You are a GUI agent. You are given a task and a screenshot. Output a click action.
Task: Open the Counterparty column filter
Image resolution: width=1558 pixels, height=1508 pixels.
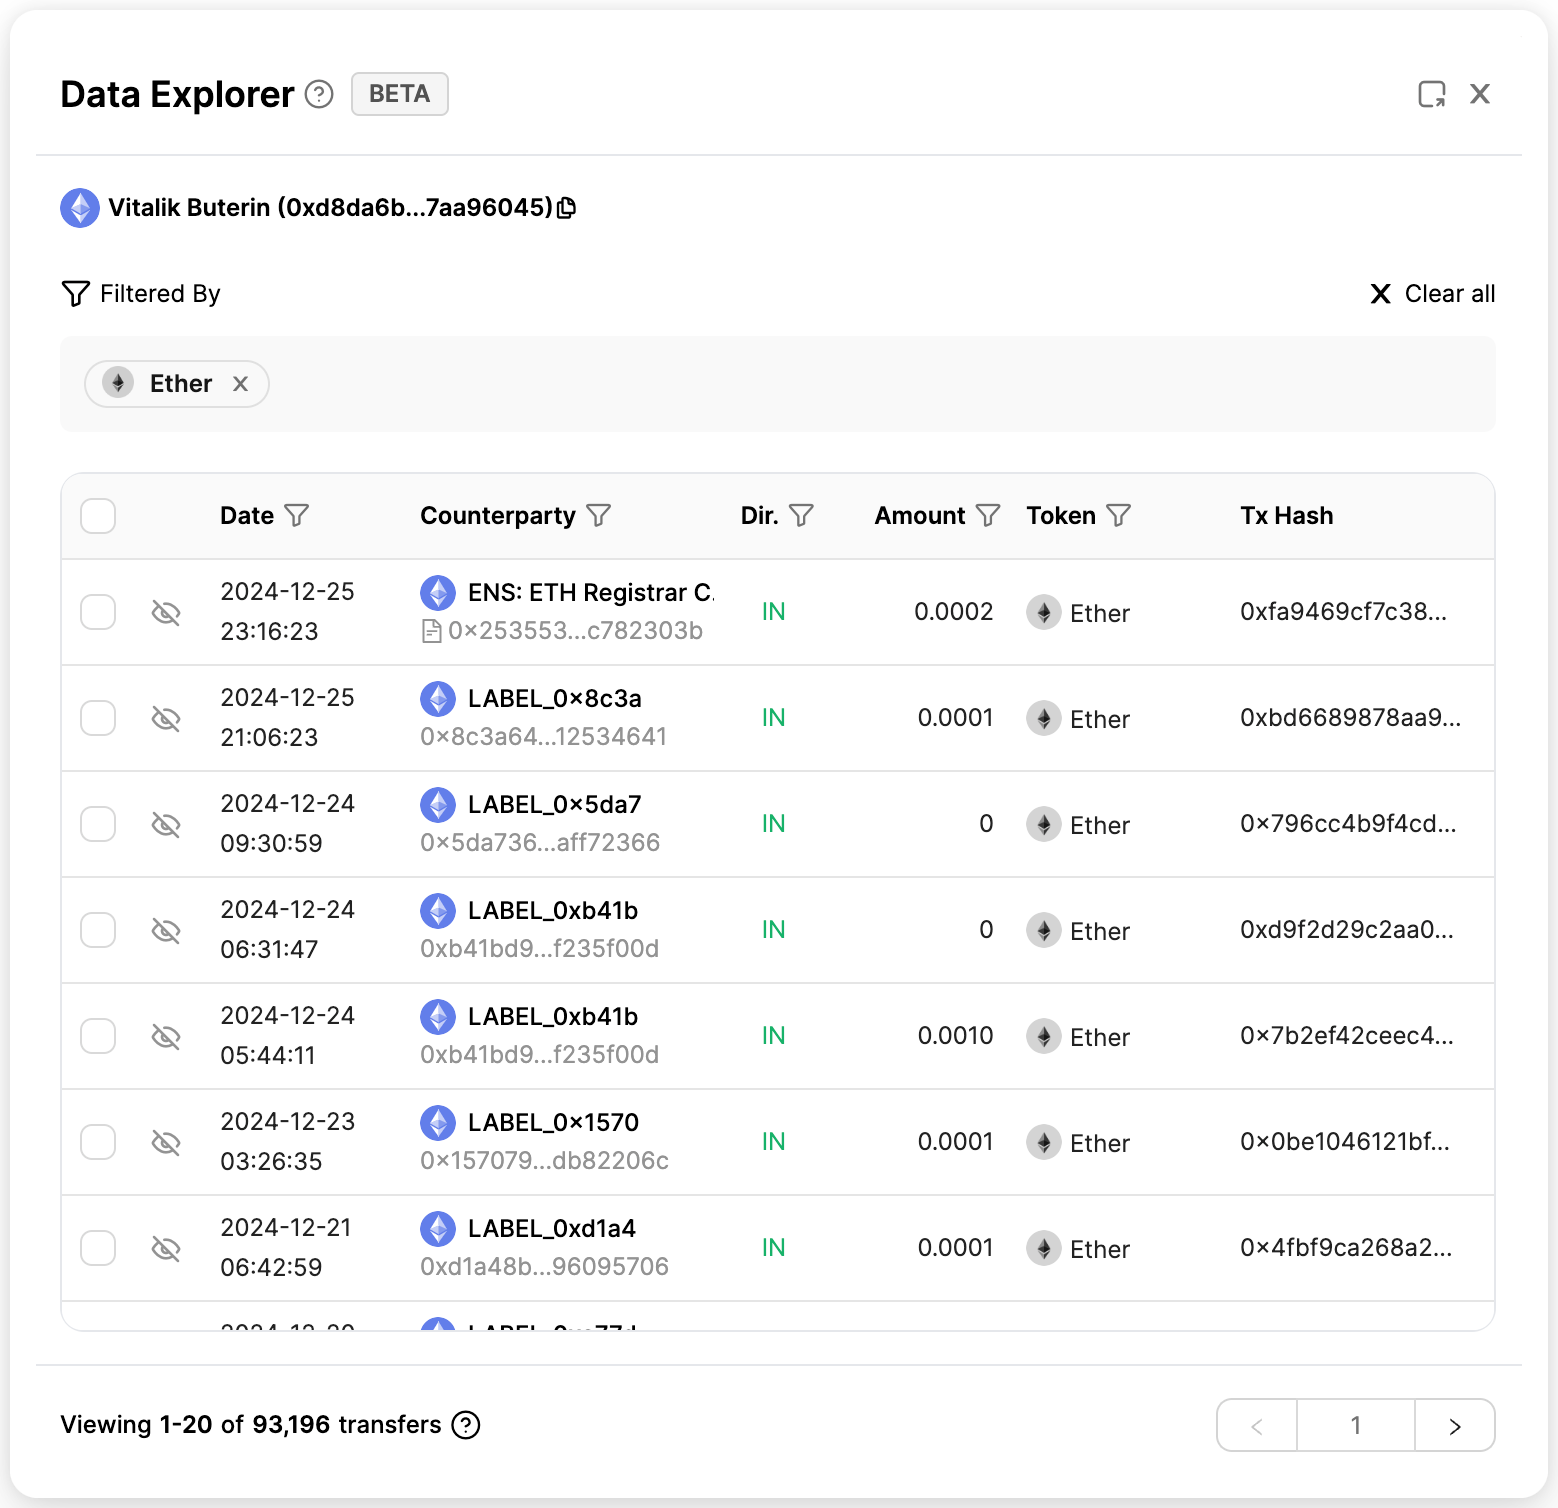click(x=598, y=516)
